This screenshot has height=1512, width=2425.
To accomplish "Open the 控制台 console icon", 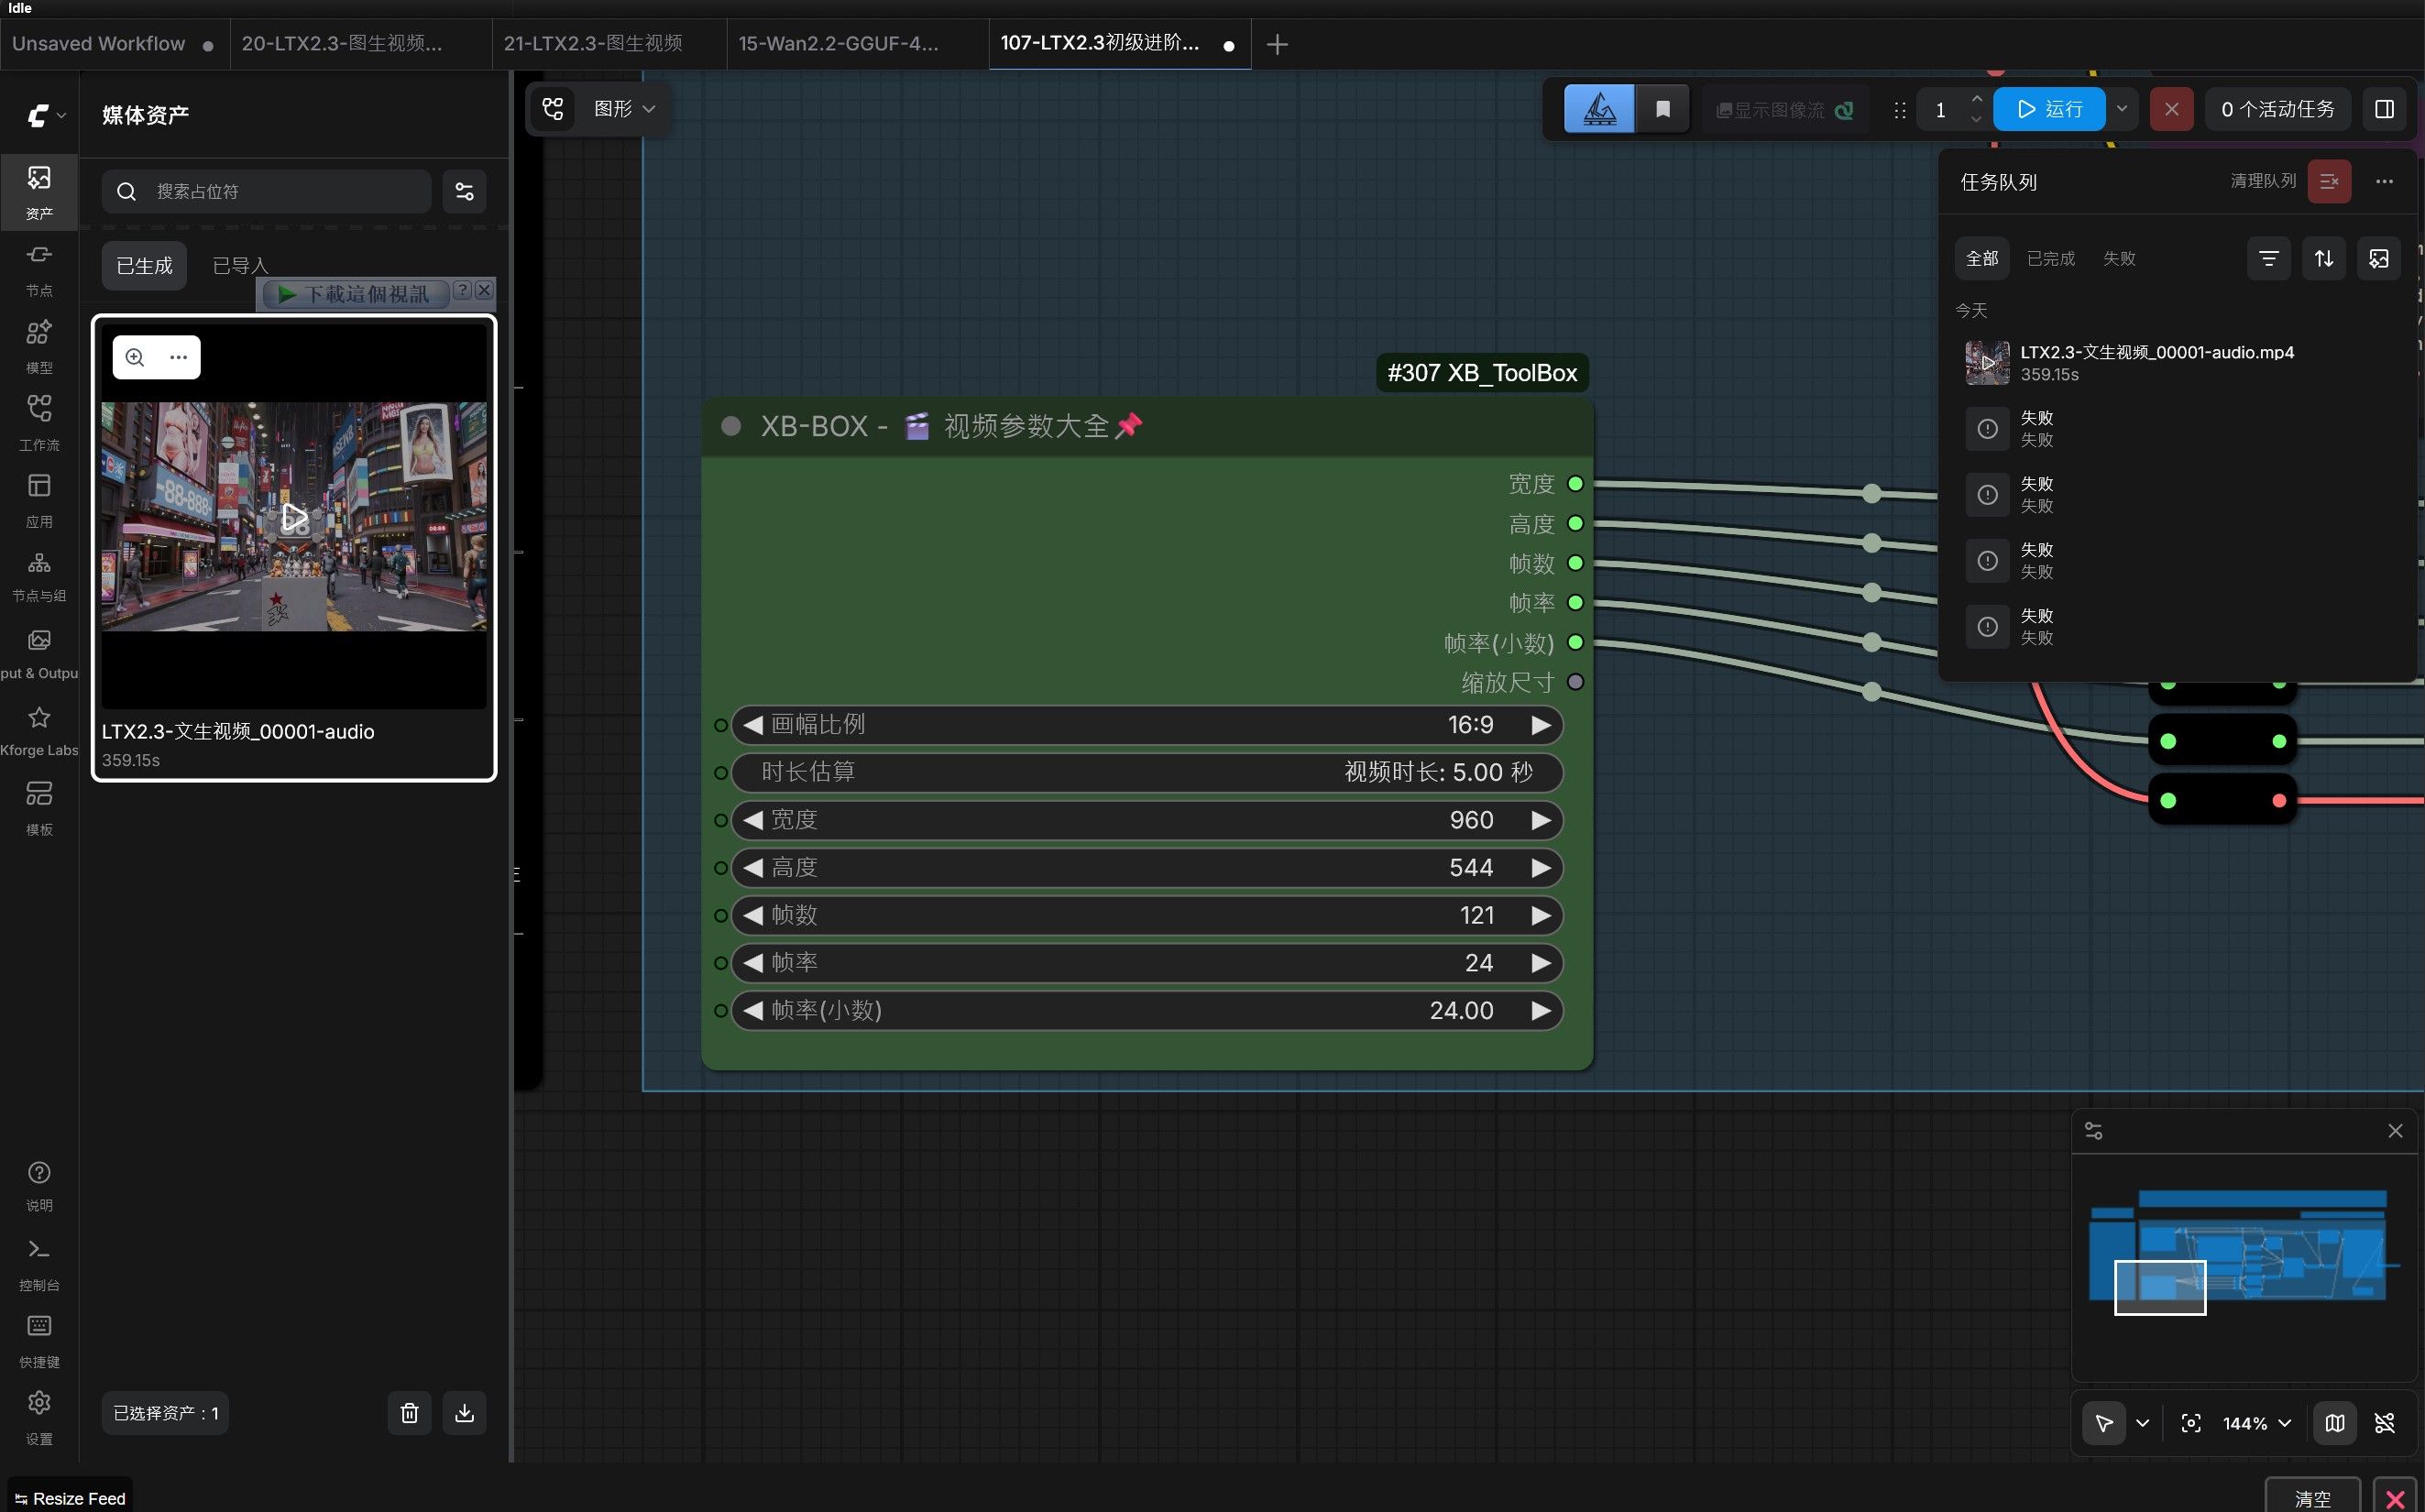I will tap(39, 1262).
